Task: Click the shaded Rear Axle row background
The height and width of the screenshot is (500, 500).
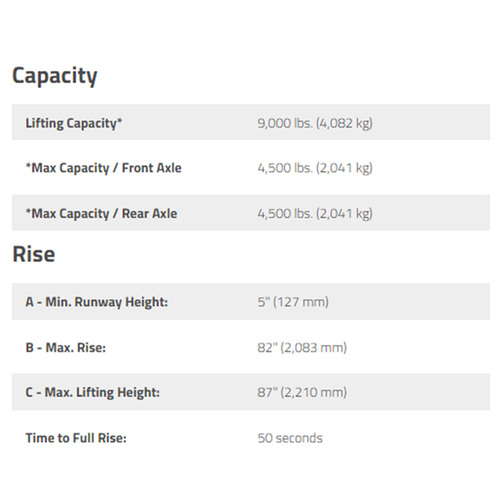Action: tap(251, 213)
